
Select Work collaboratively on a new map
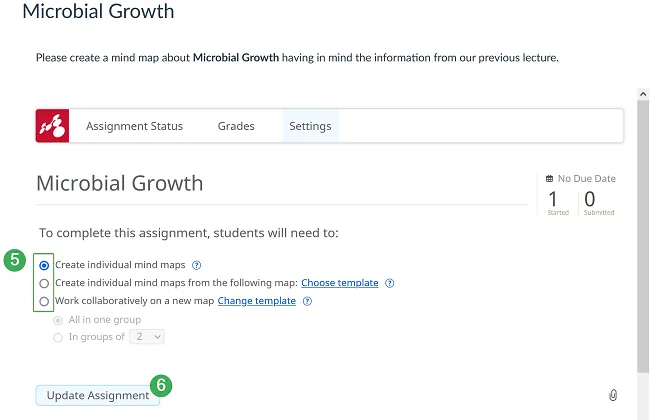[44, 301]
